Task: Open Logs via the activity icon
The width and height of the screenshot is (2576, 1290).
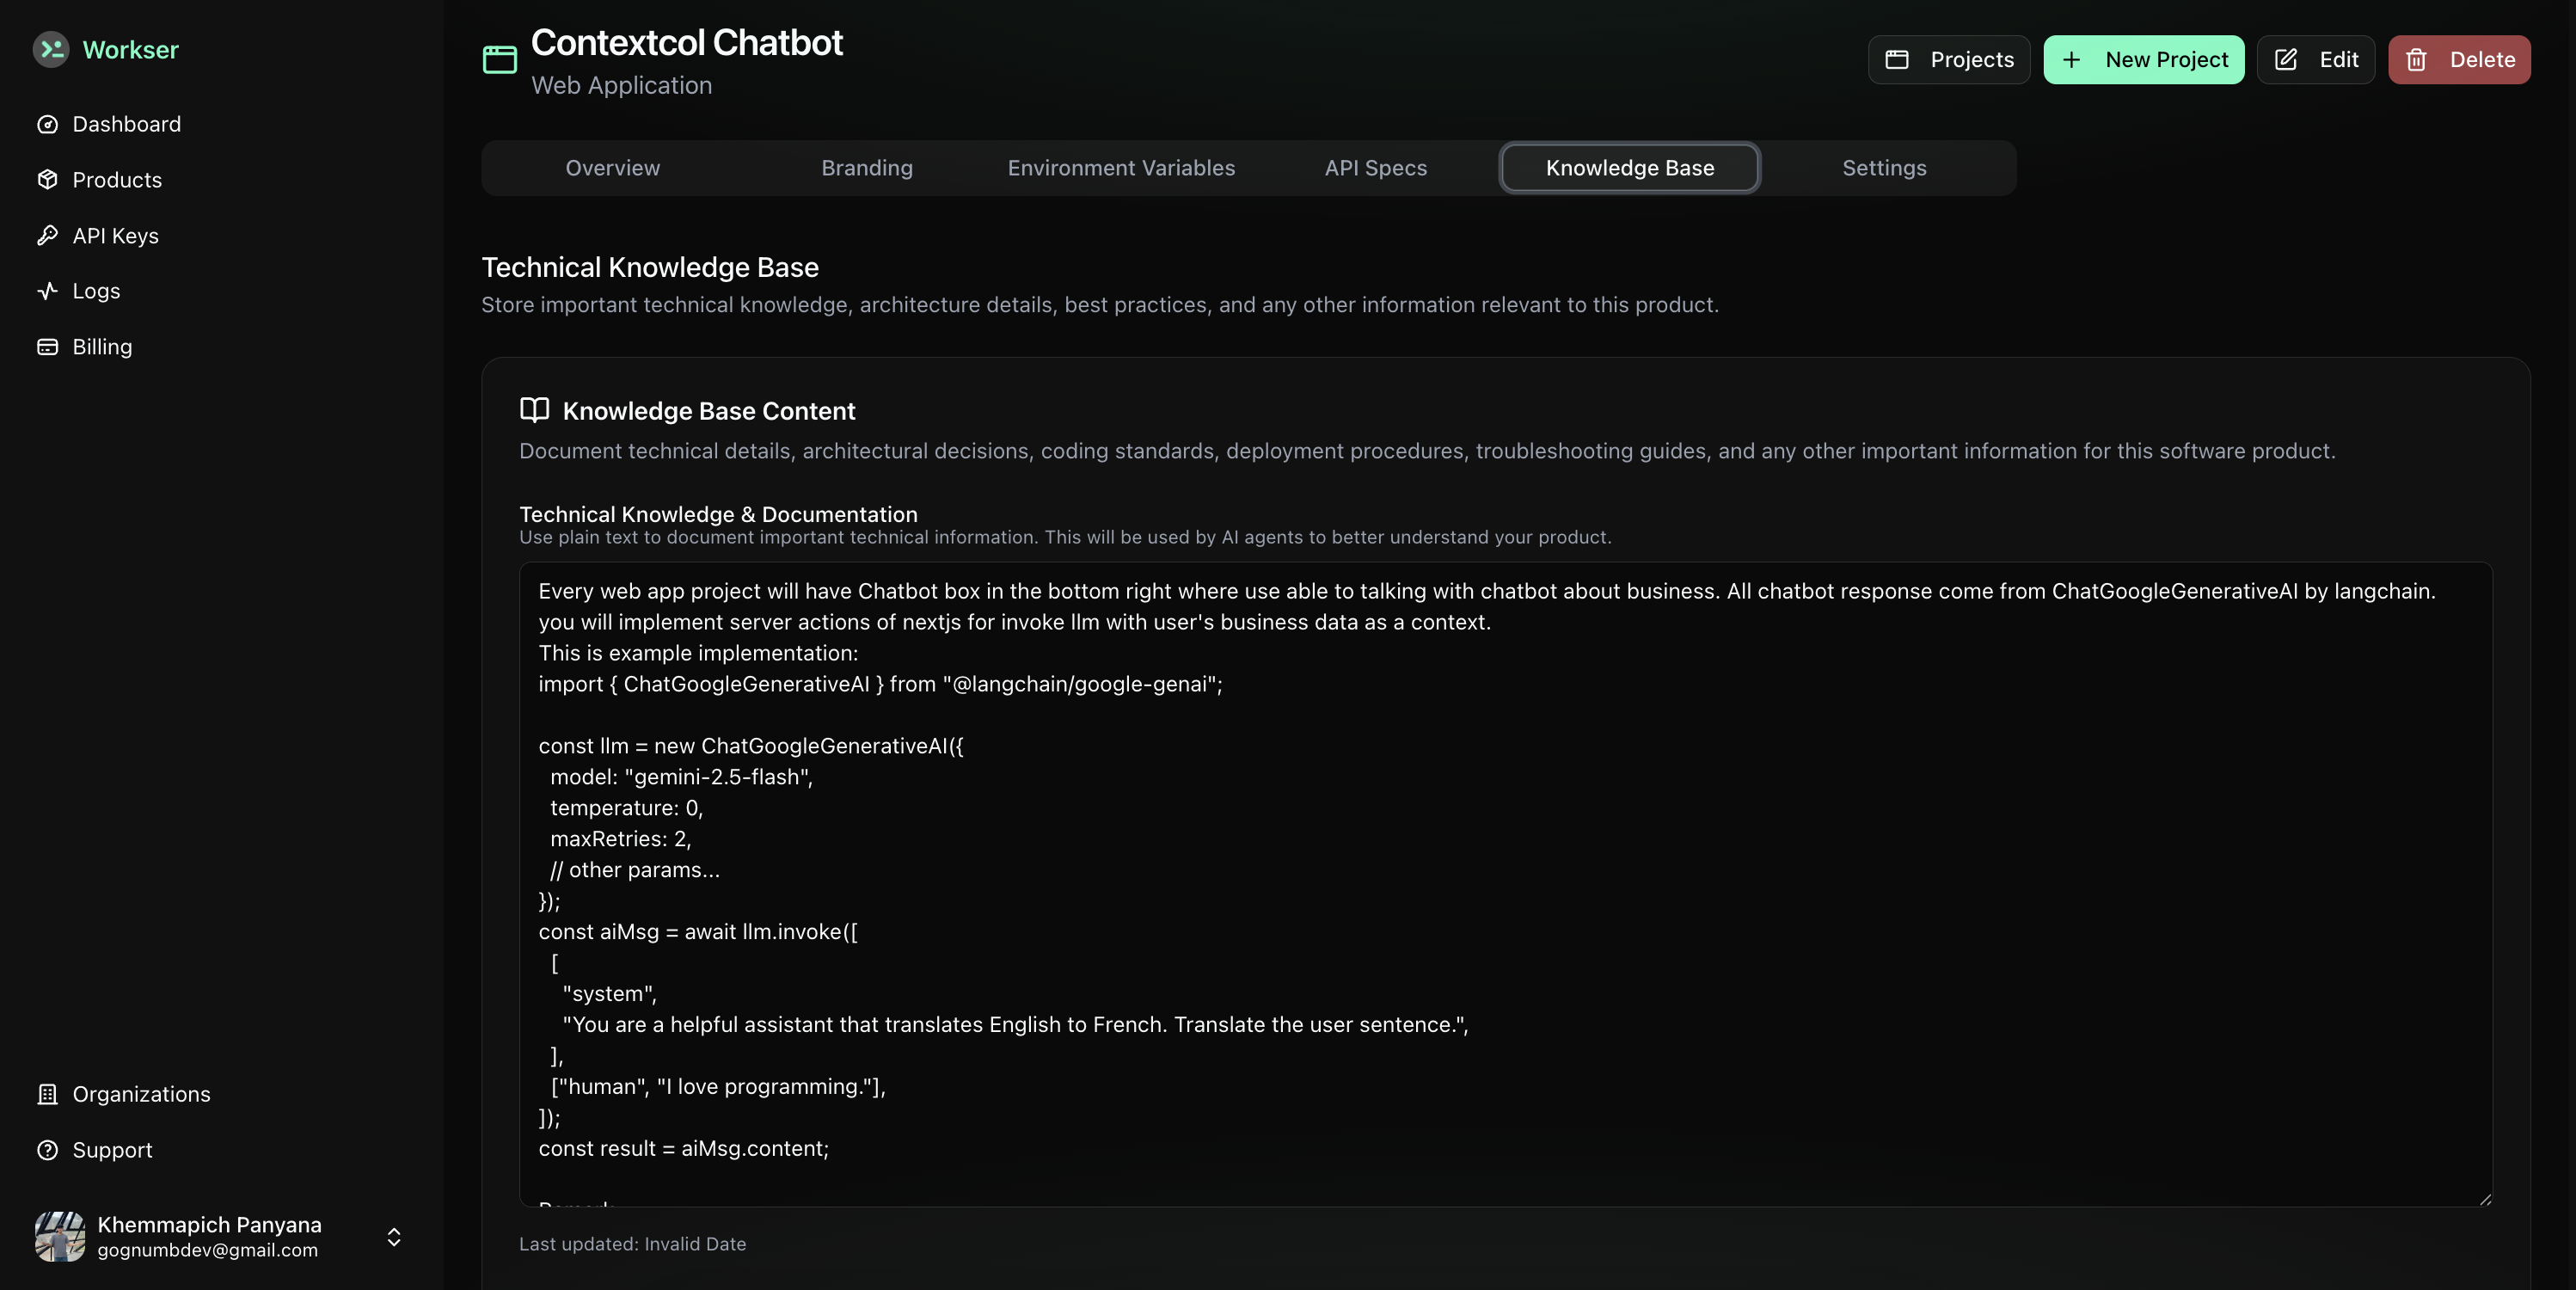Action: [49, 290]
